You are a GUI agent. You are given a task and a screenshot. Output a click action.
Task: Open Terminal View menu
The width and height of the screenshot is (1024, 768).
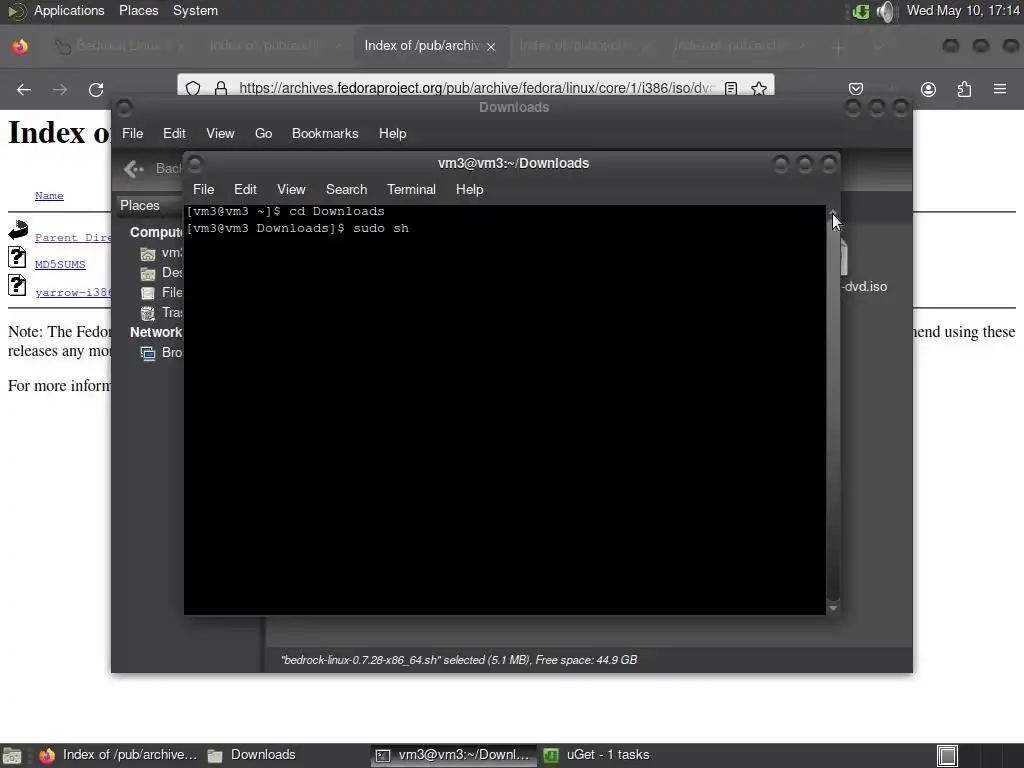coord(291,189)
